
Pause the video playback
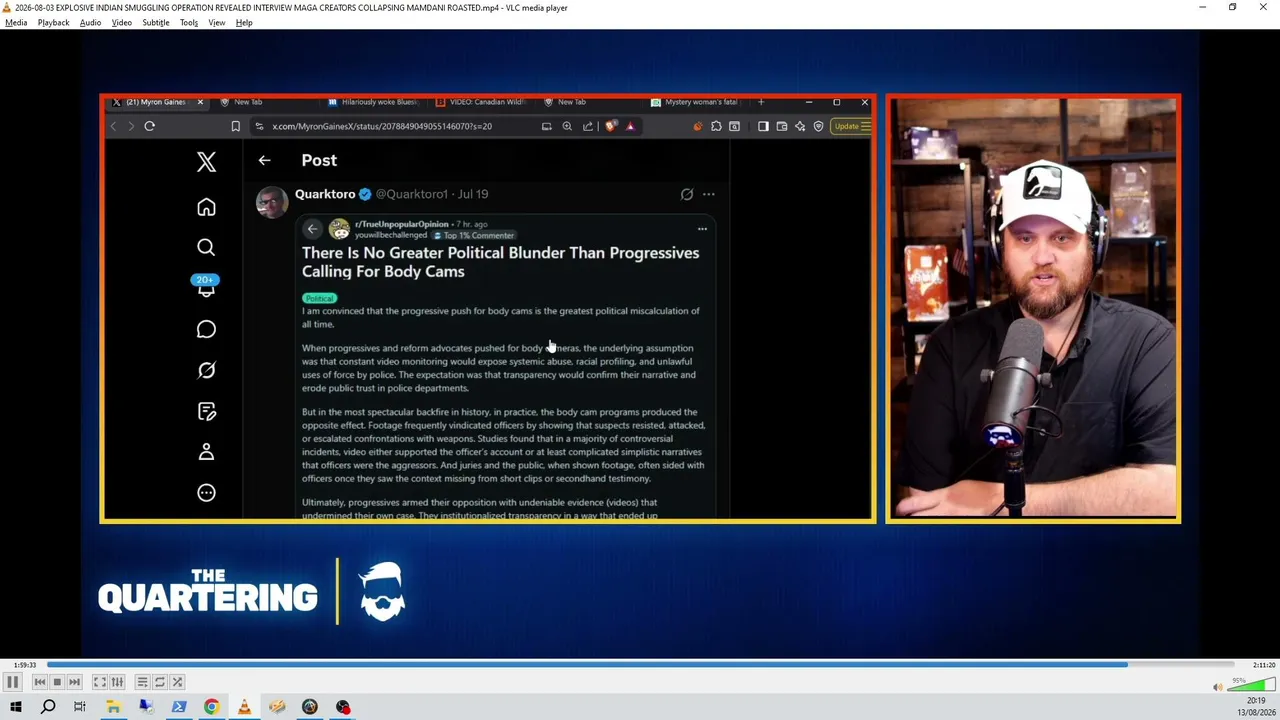pos(12,682)
